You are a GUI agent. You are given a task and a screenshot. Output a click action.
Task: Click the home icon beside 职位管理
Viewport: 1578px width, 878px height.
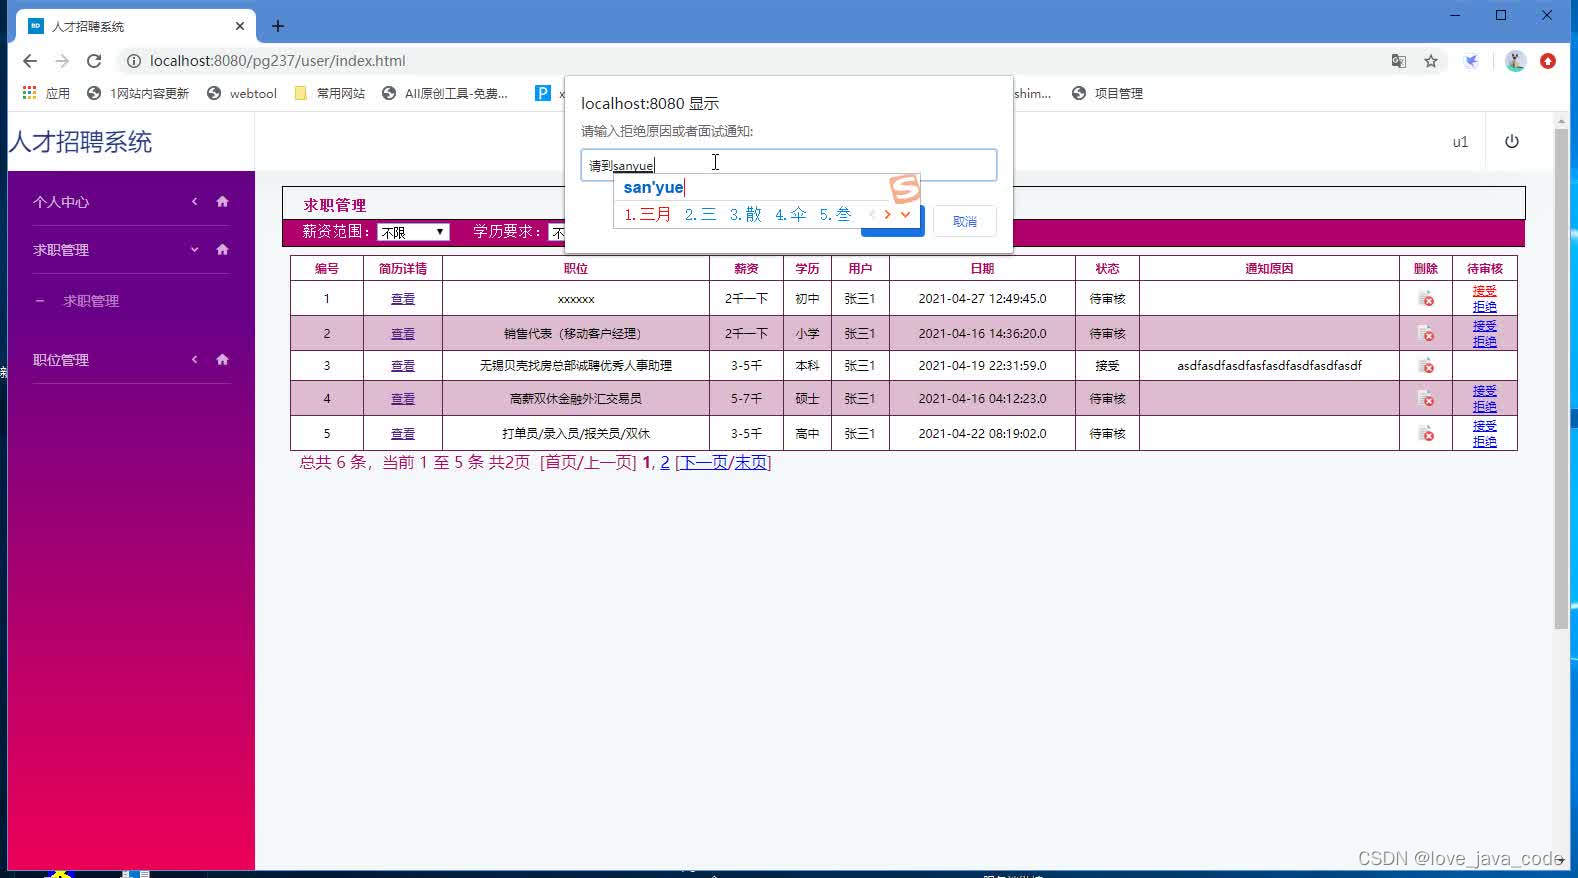pos(222,360)
